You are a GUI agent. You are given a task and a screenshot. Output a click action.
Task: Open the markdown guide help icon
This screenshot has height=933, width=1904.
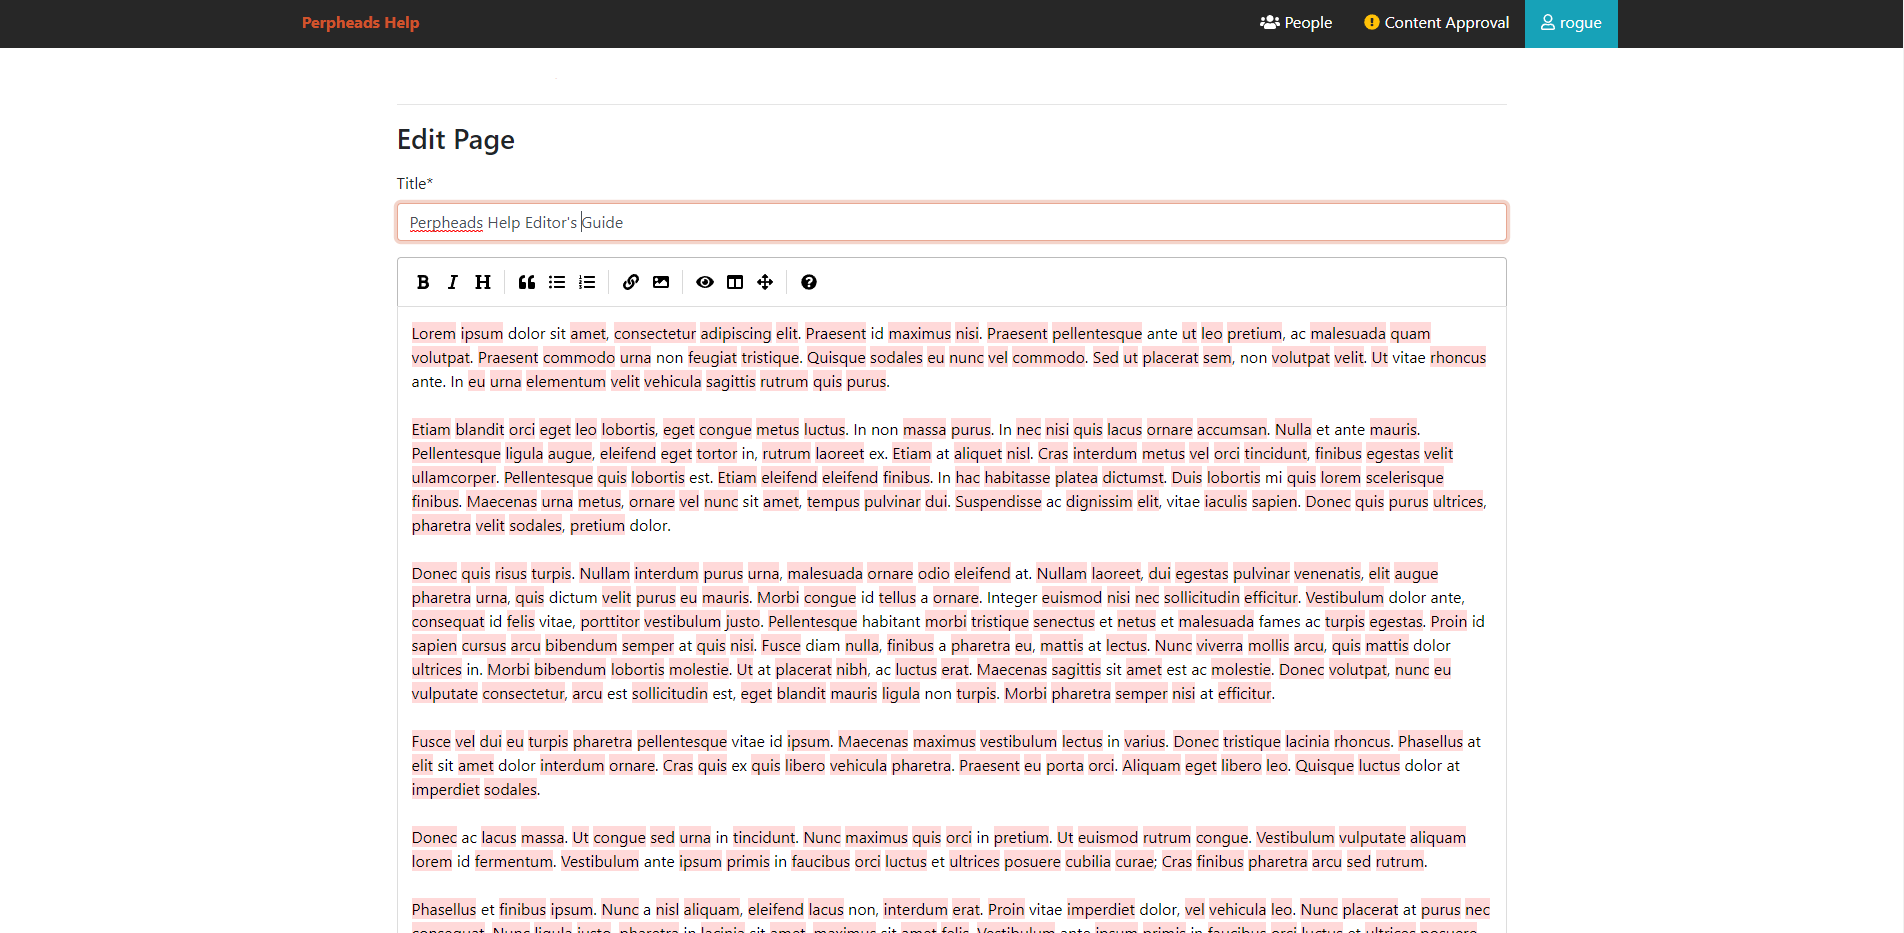pos(809,282)
